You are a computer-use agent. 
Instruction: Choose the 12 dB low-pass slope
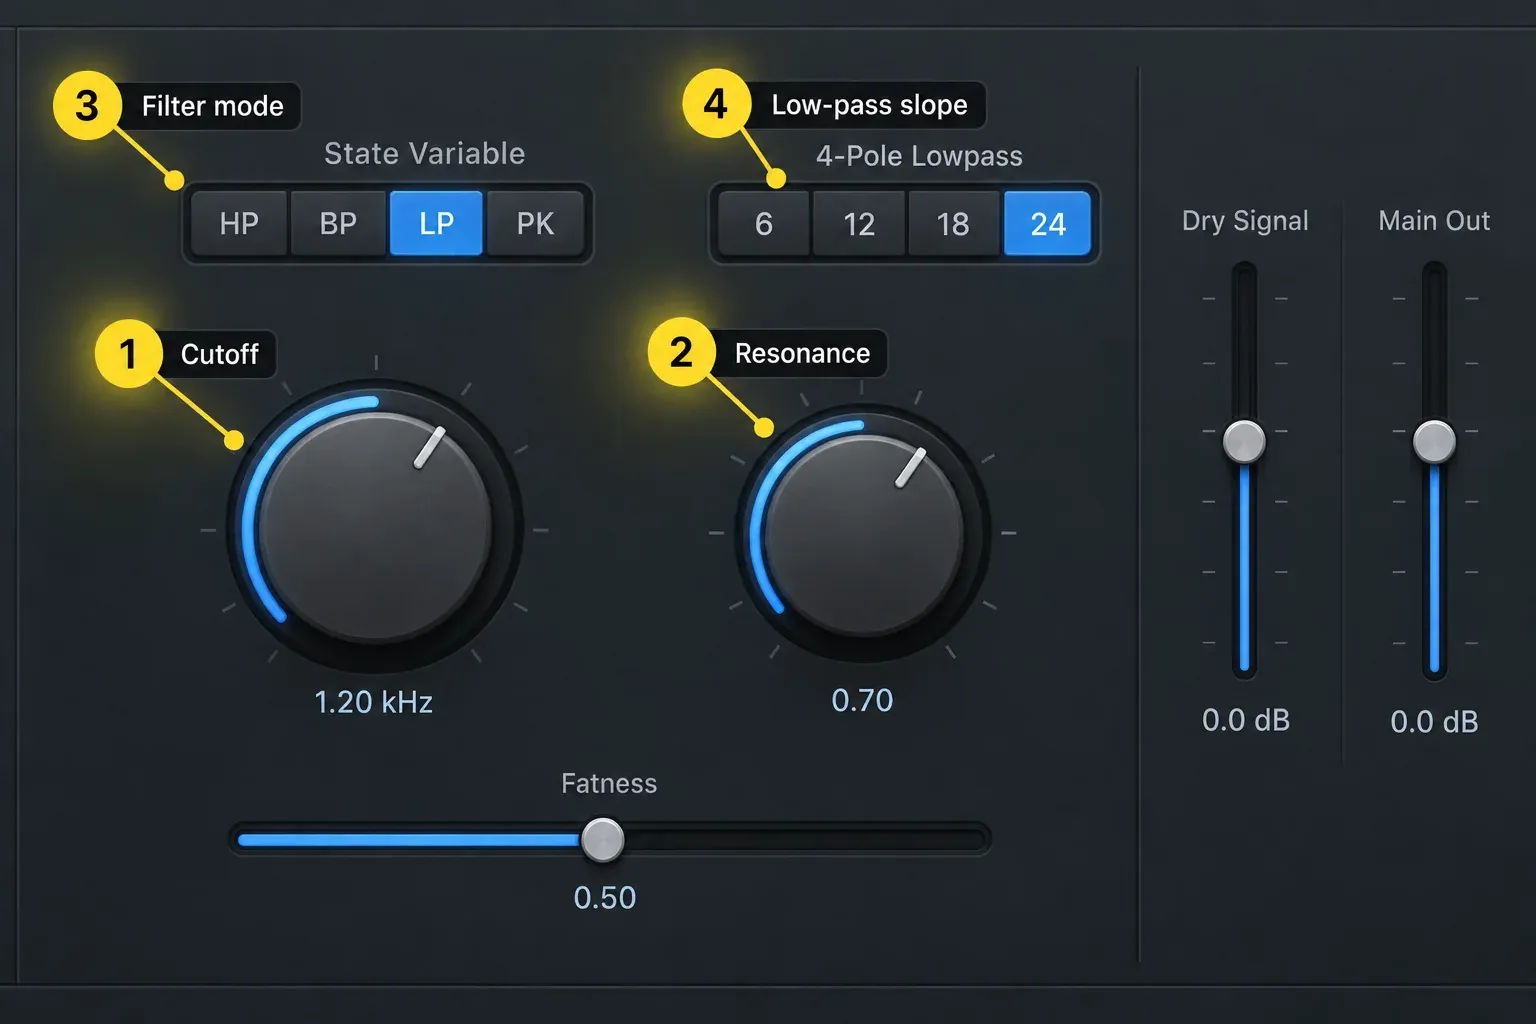[859, 224]
